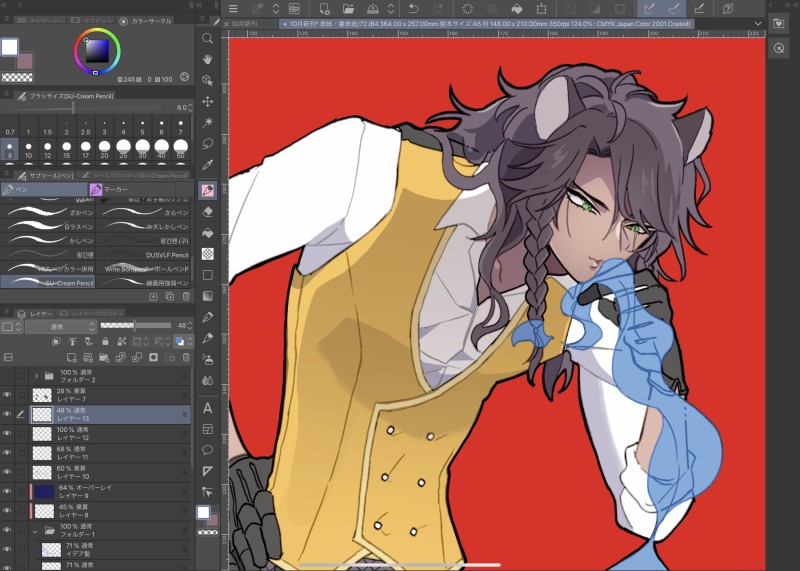The height and width of the screenshot is (571, 800).
Task: Collapse フォルダー 1 folder chevron
Action: coord(35,531)
